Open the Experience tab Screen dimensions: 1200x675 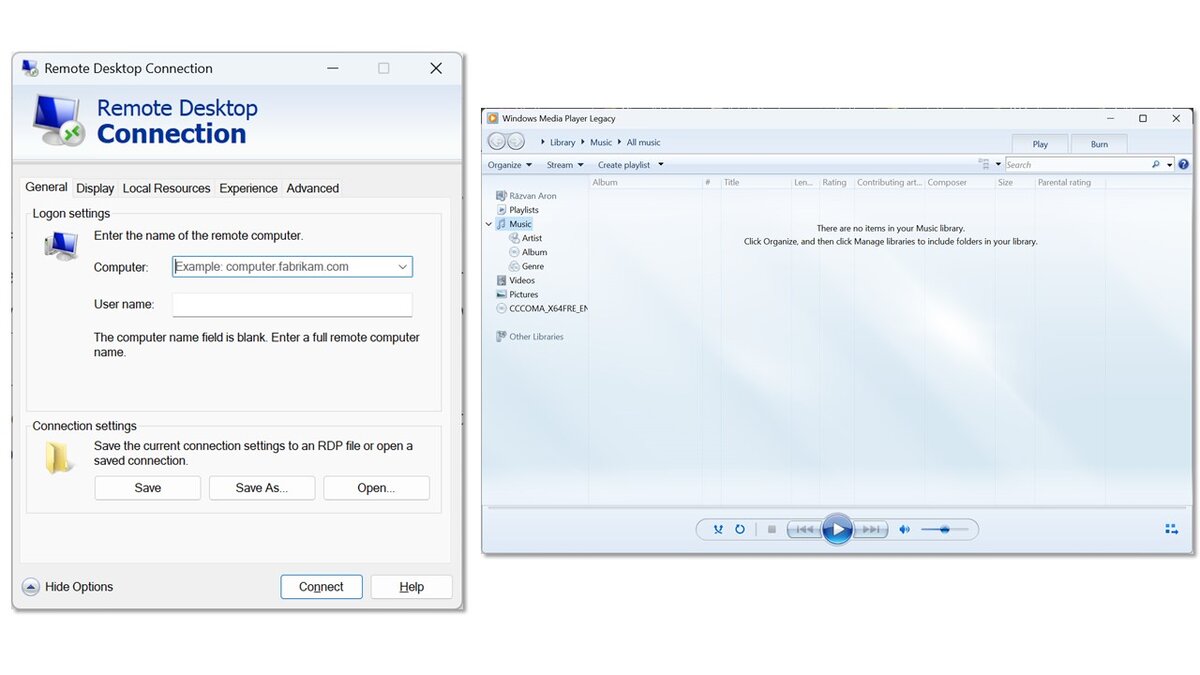pos(248,188)
